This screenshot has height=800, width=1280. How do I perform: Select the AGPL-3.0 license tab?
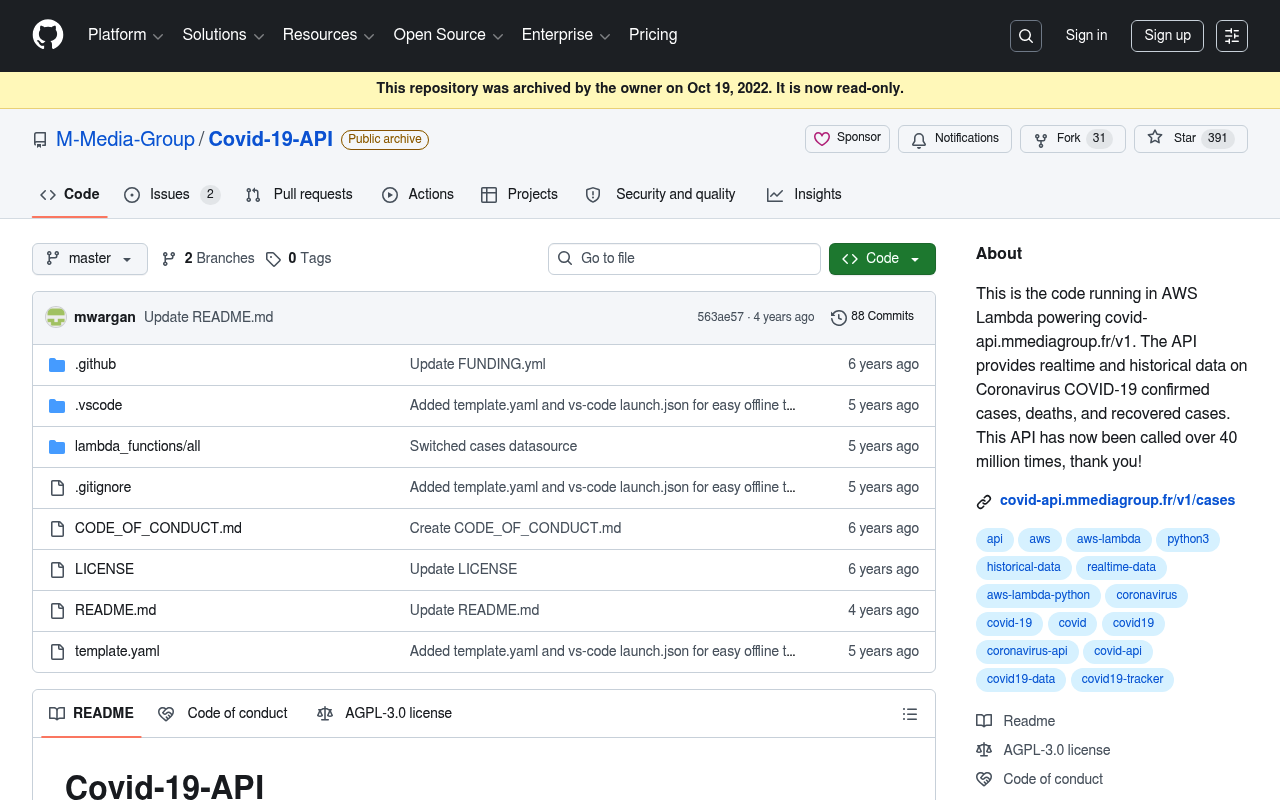(384, 714)
